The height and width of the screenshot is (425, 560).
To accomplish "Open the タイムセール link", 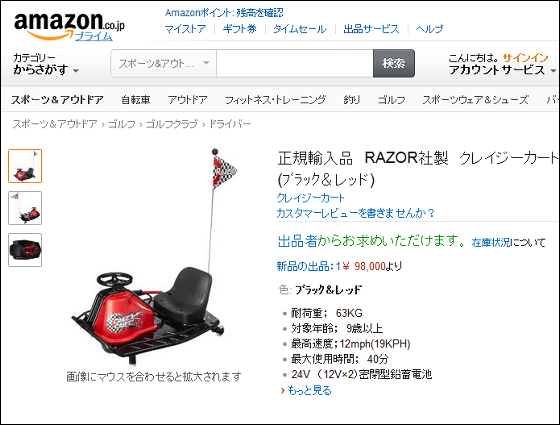I will (x=300, y=29).
